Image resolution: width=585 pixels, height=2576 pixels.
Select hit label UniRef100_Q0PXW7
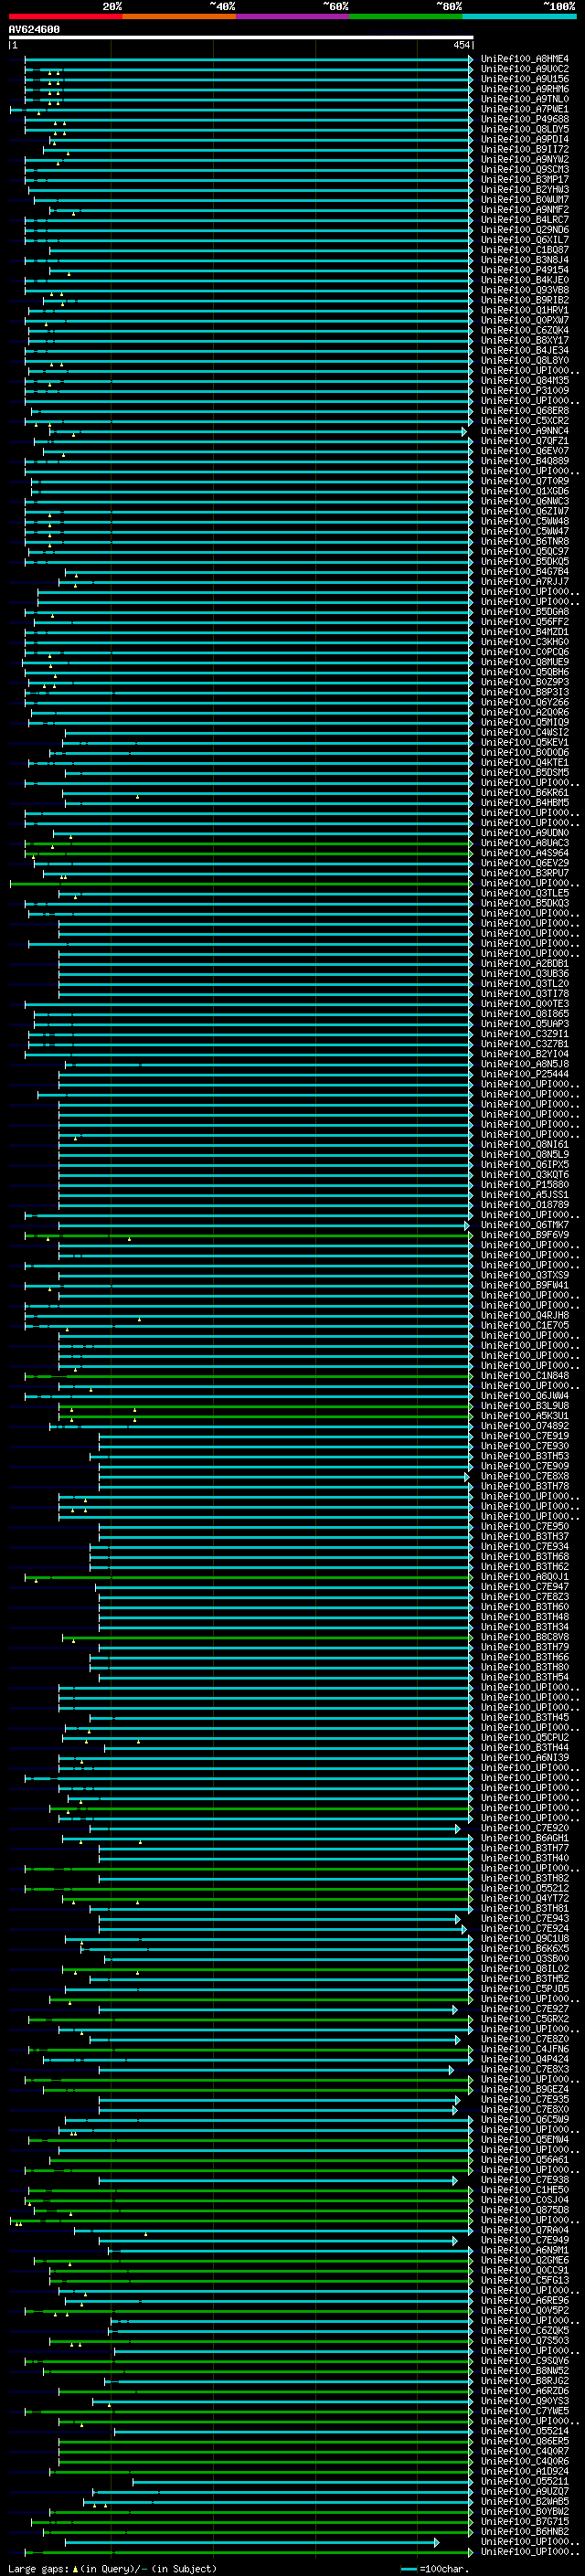point(525,320)
